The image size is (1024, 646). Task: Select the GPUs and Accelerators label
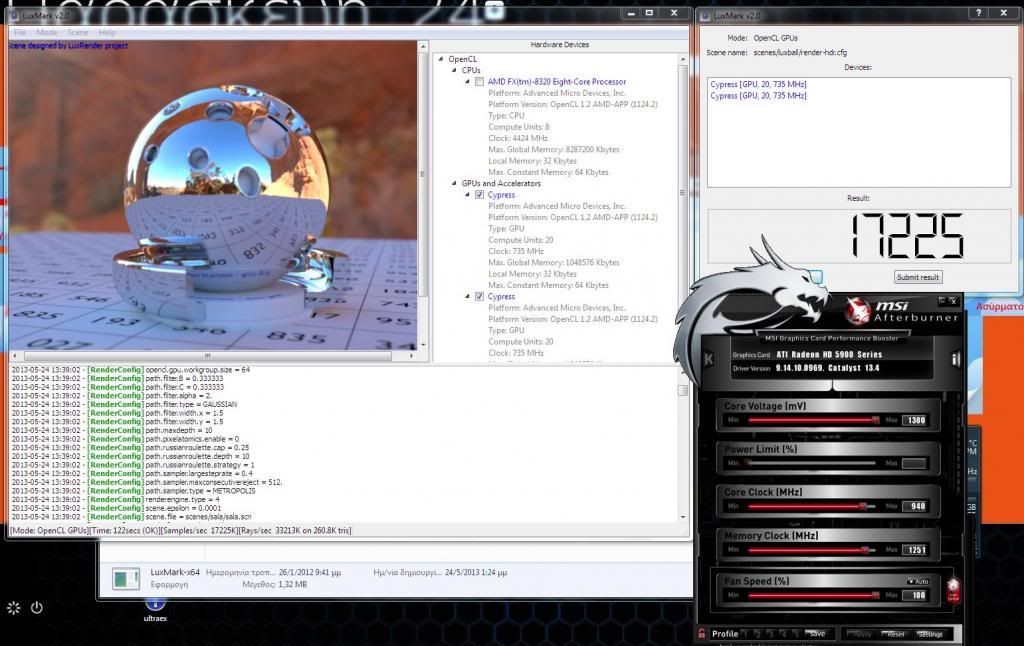click(501, 184)
